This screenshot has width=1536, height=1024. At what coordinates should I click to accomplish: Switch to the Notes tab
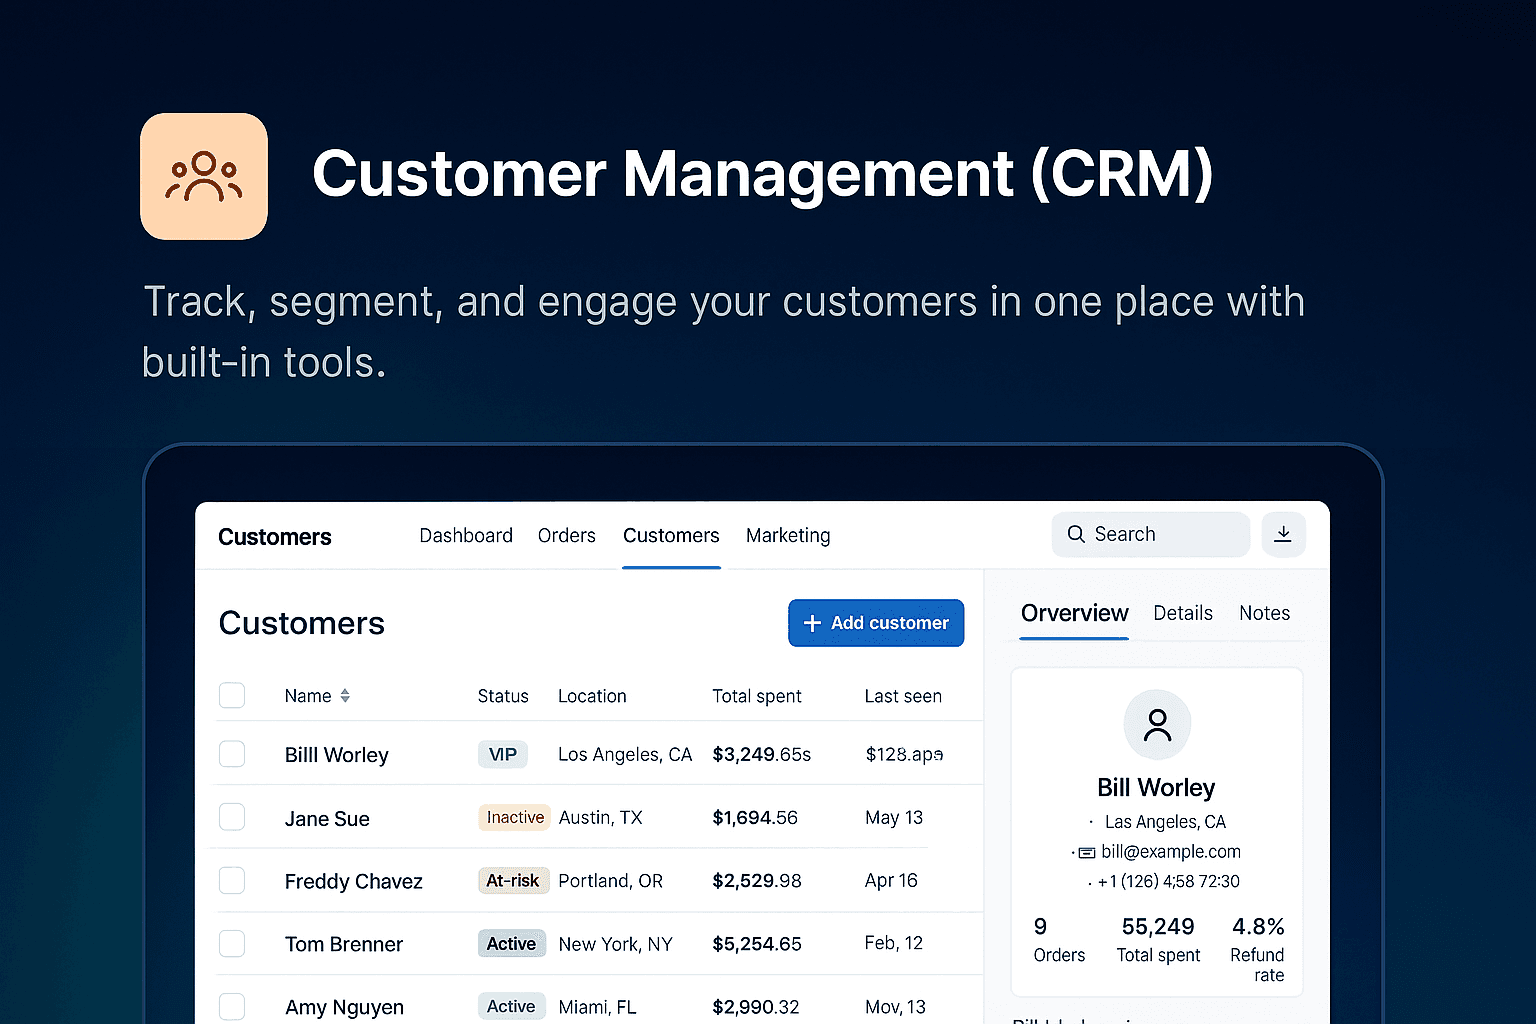pyautogui.click(x=1264, y=613)
